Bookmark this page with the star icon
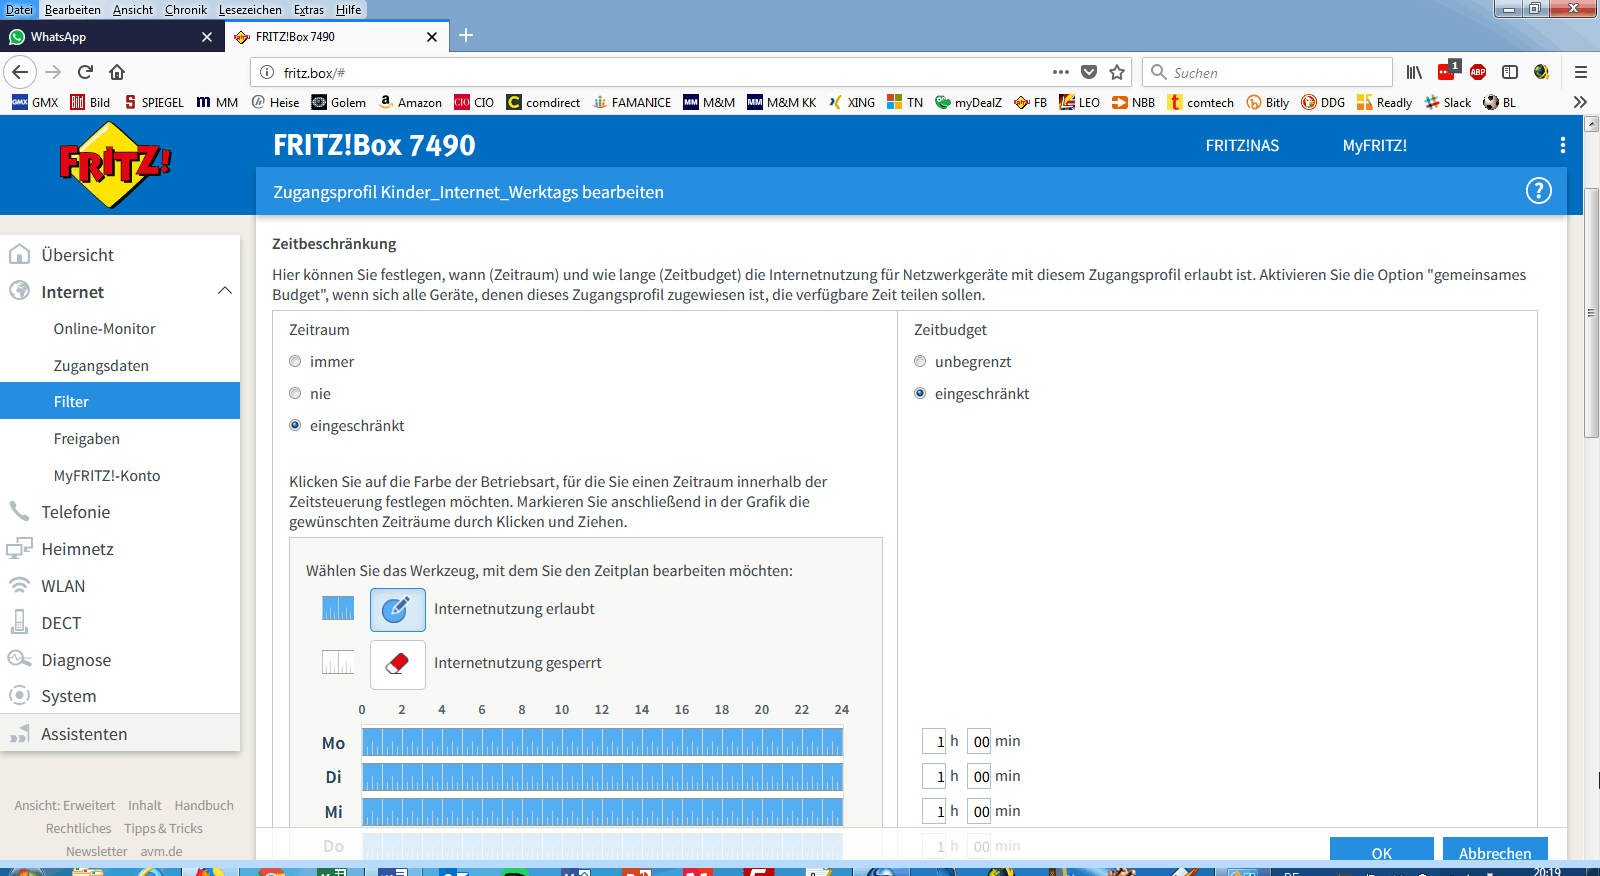 tap(1117, 72)
